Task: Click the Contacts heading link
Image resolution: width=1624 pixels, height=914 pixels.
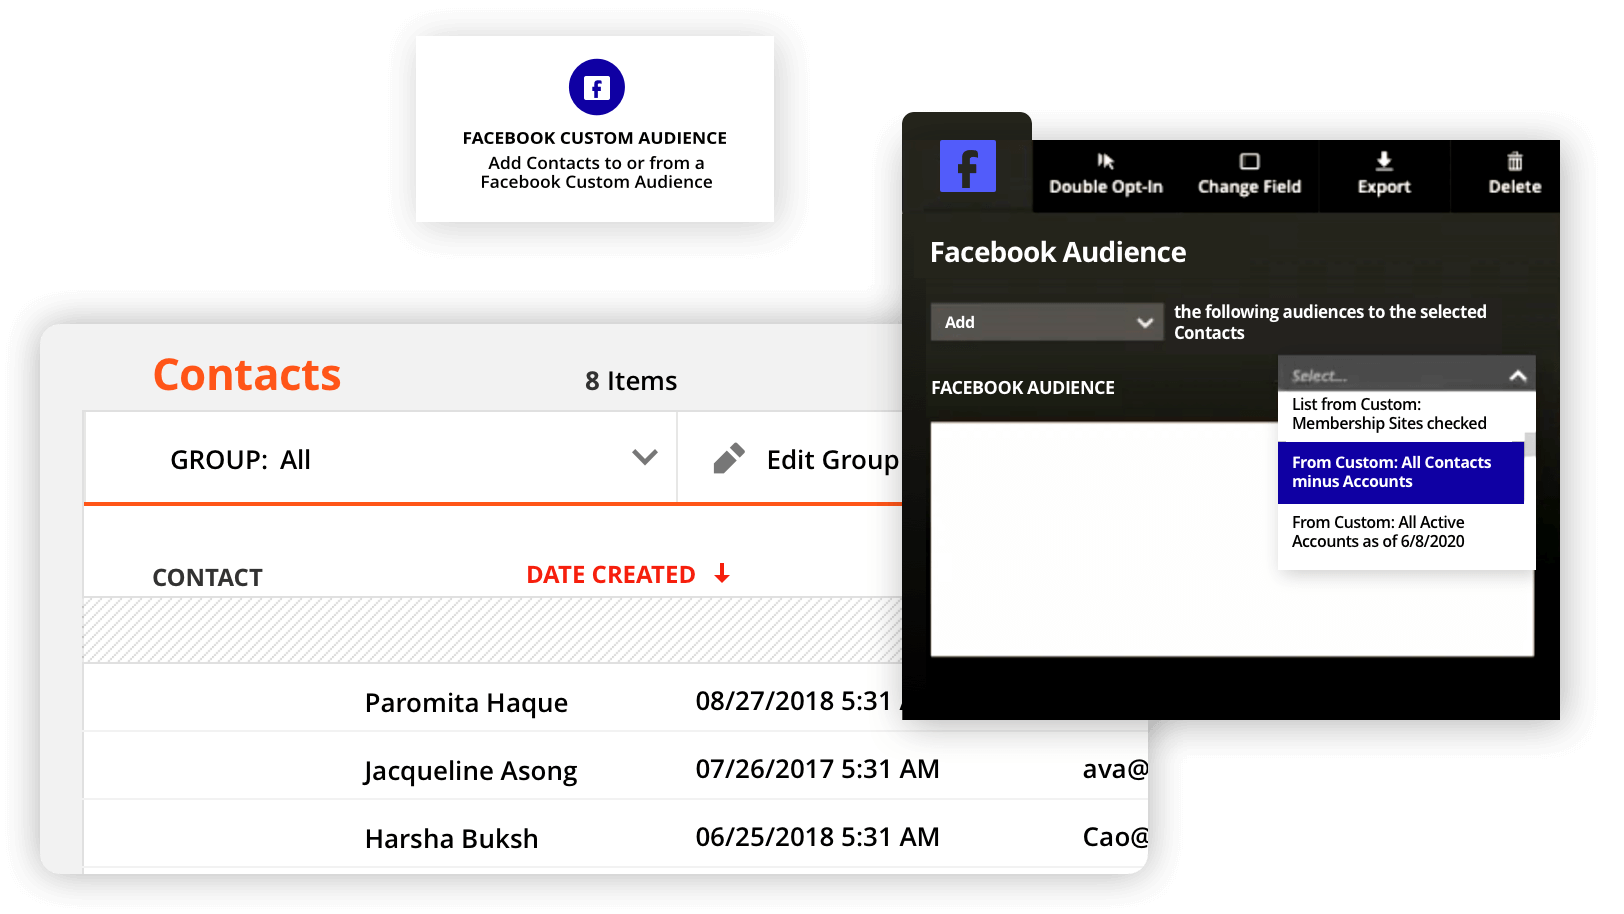Action: point(246,375)
